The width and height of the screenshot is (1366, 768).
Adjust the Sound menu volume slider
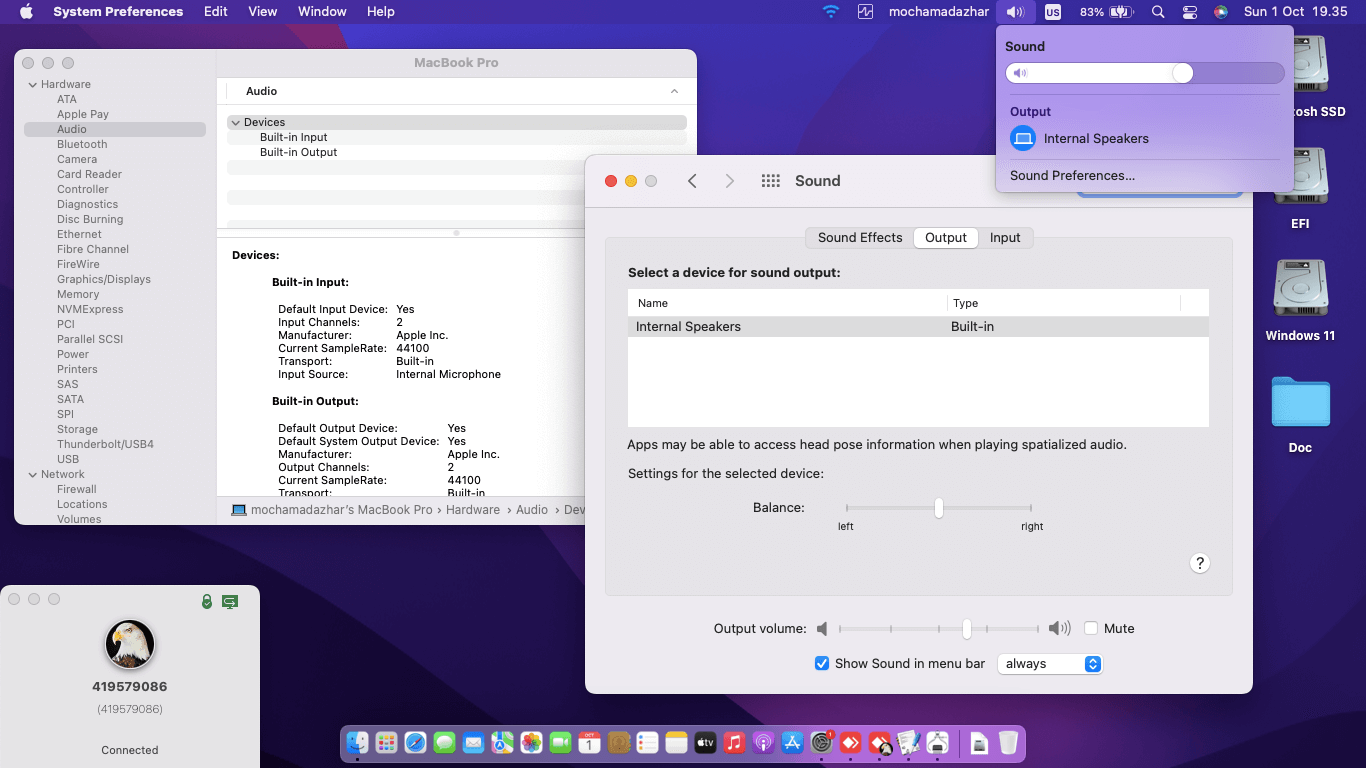(1144, 73)
